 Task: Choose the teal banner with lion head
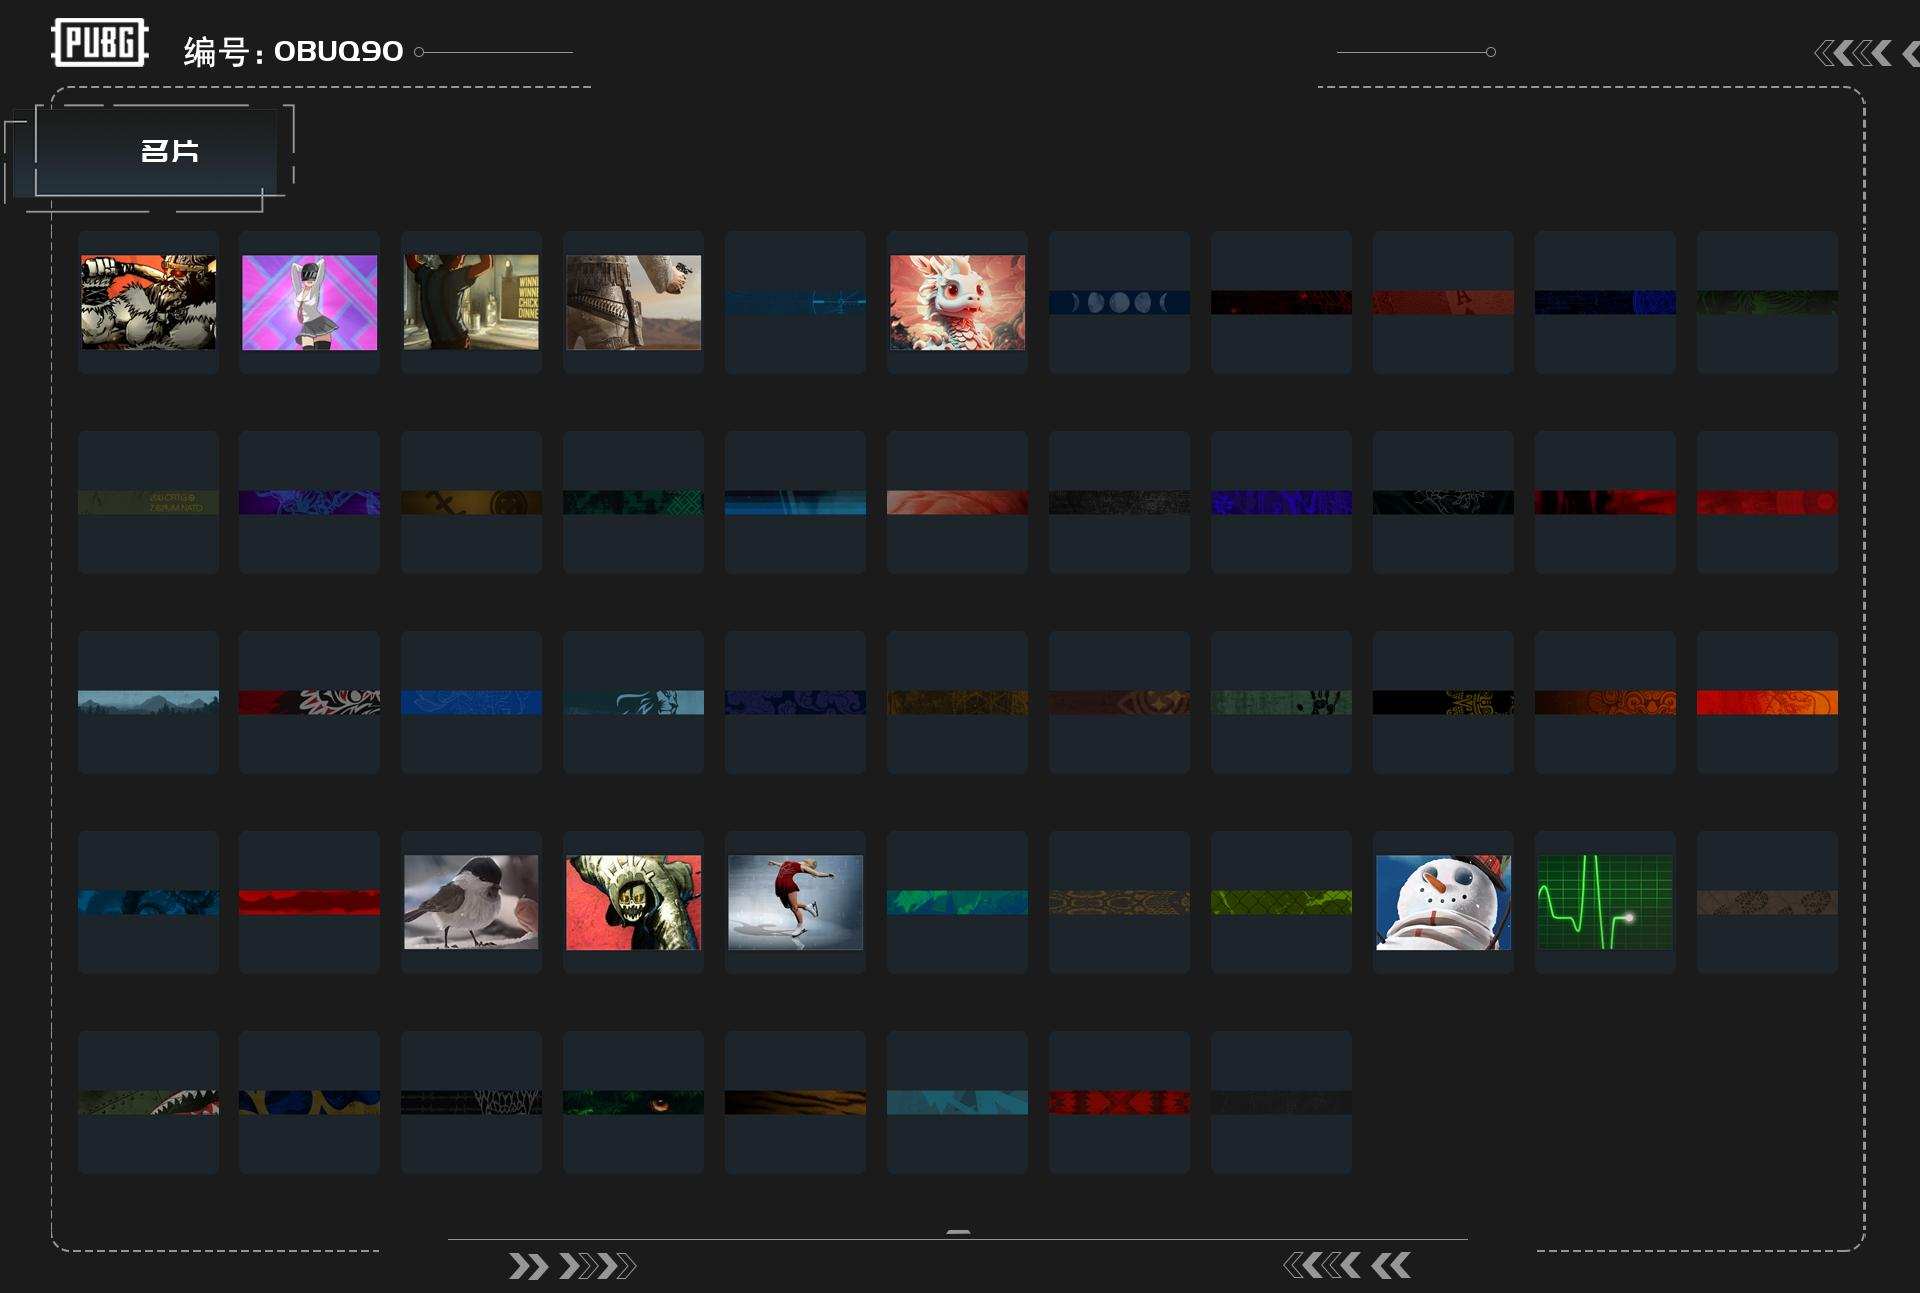[x=633, y=702]
